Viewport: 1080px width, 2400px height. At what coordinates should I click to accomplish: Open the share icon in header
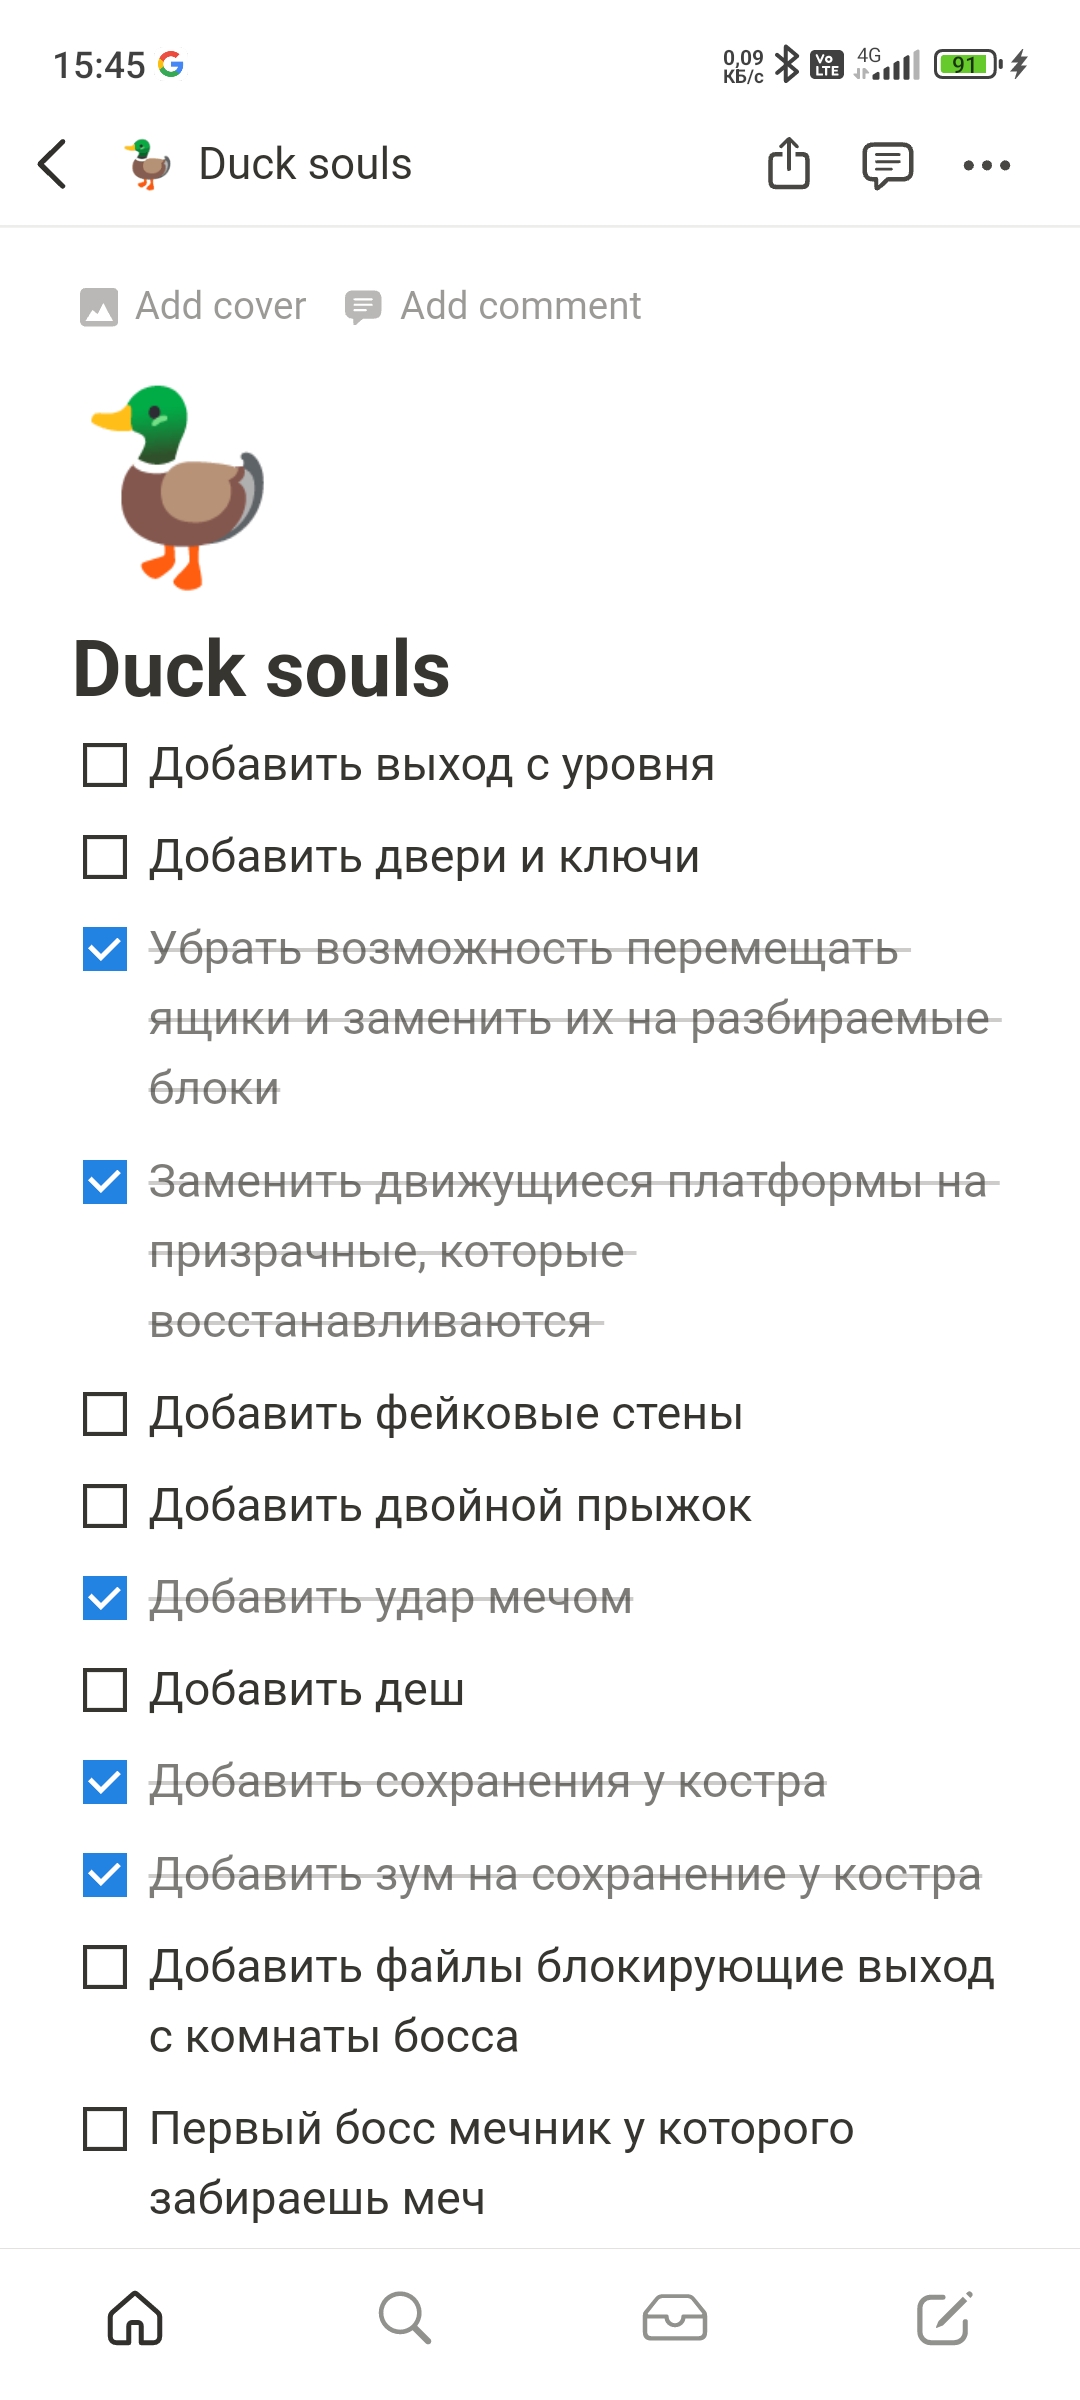pos(788,164)
